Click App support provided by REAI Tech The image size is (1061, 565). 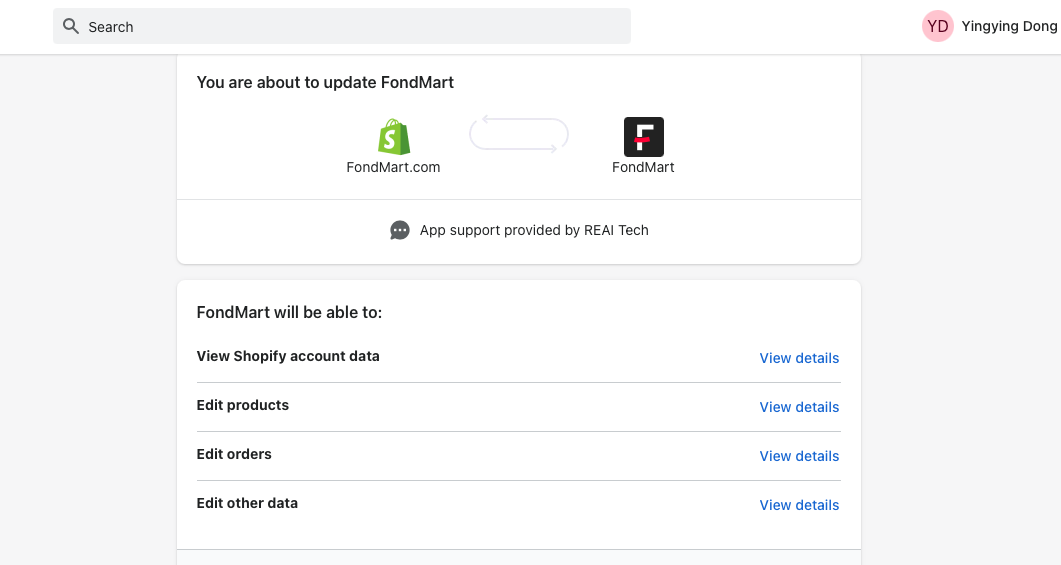[x=534, y=230]
